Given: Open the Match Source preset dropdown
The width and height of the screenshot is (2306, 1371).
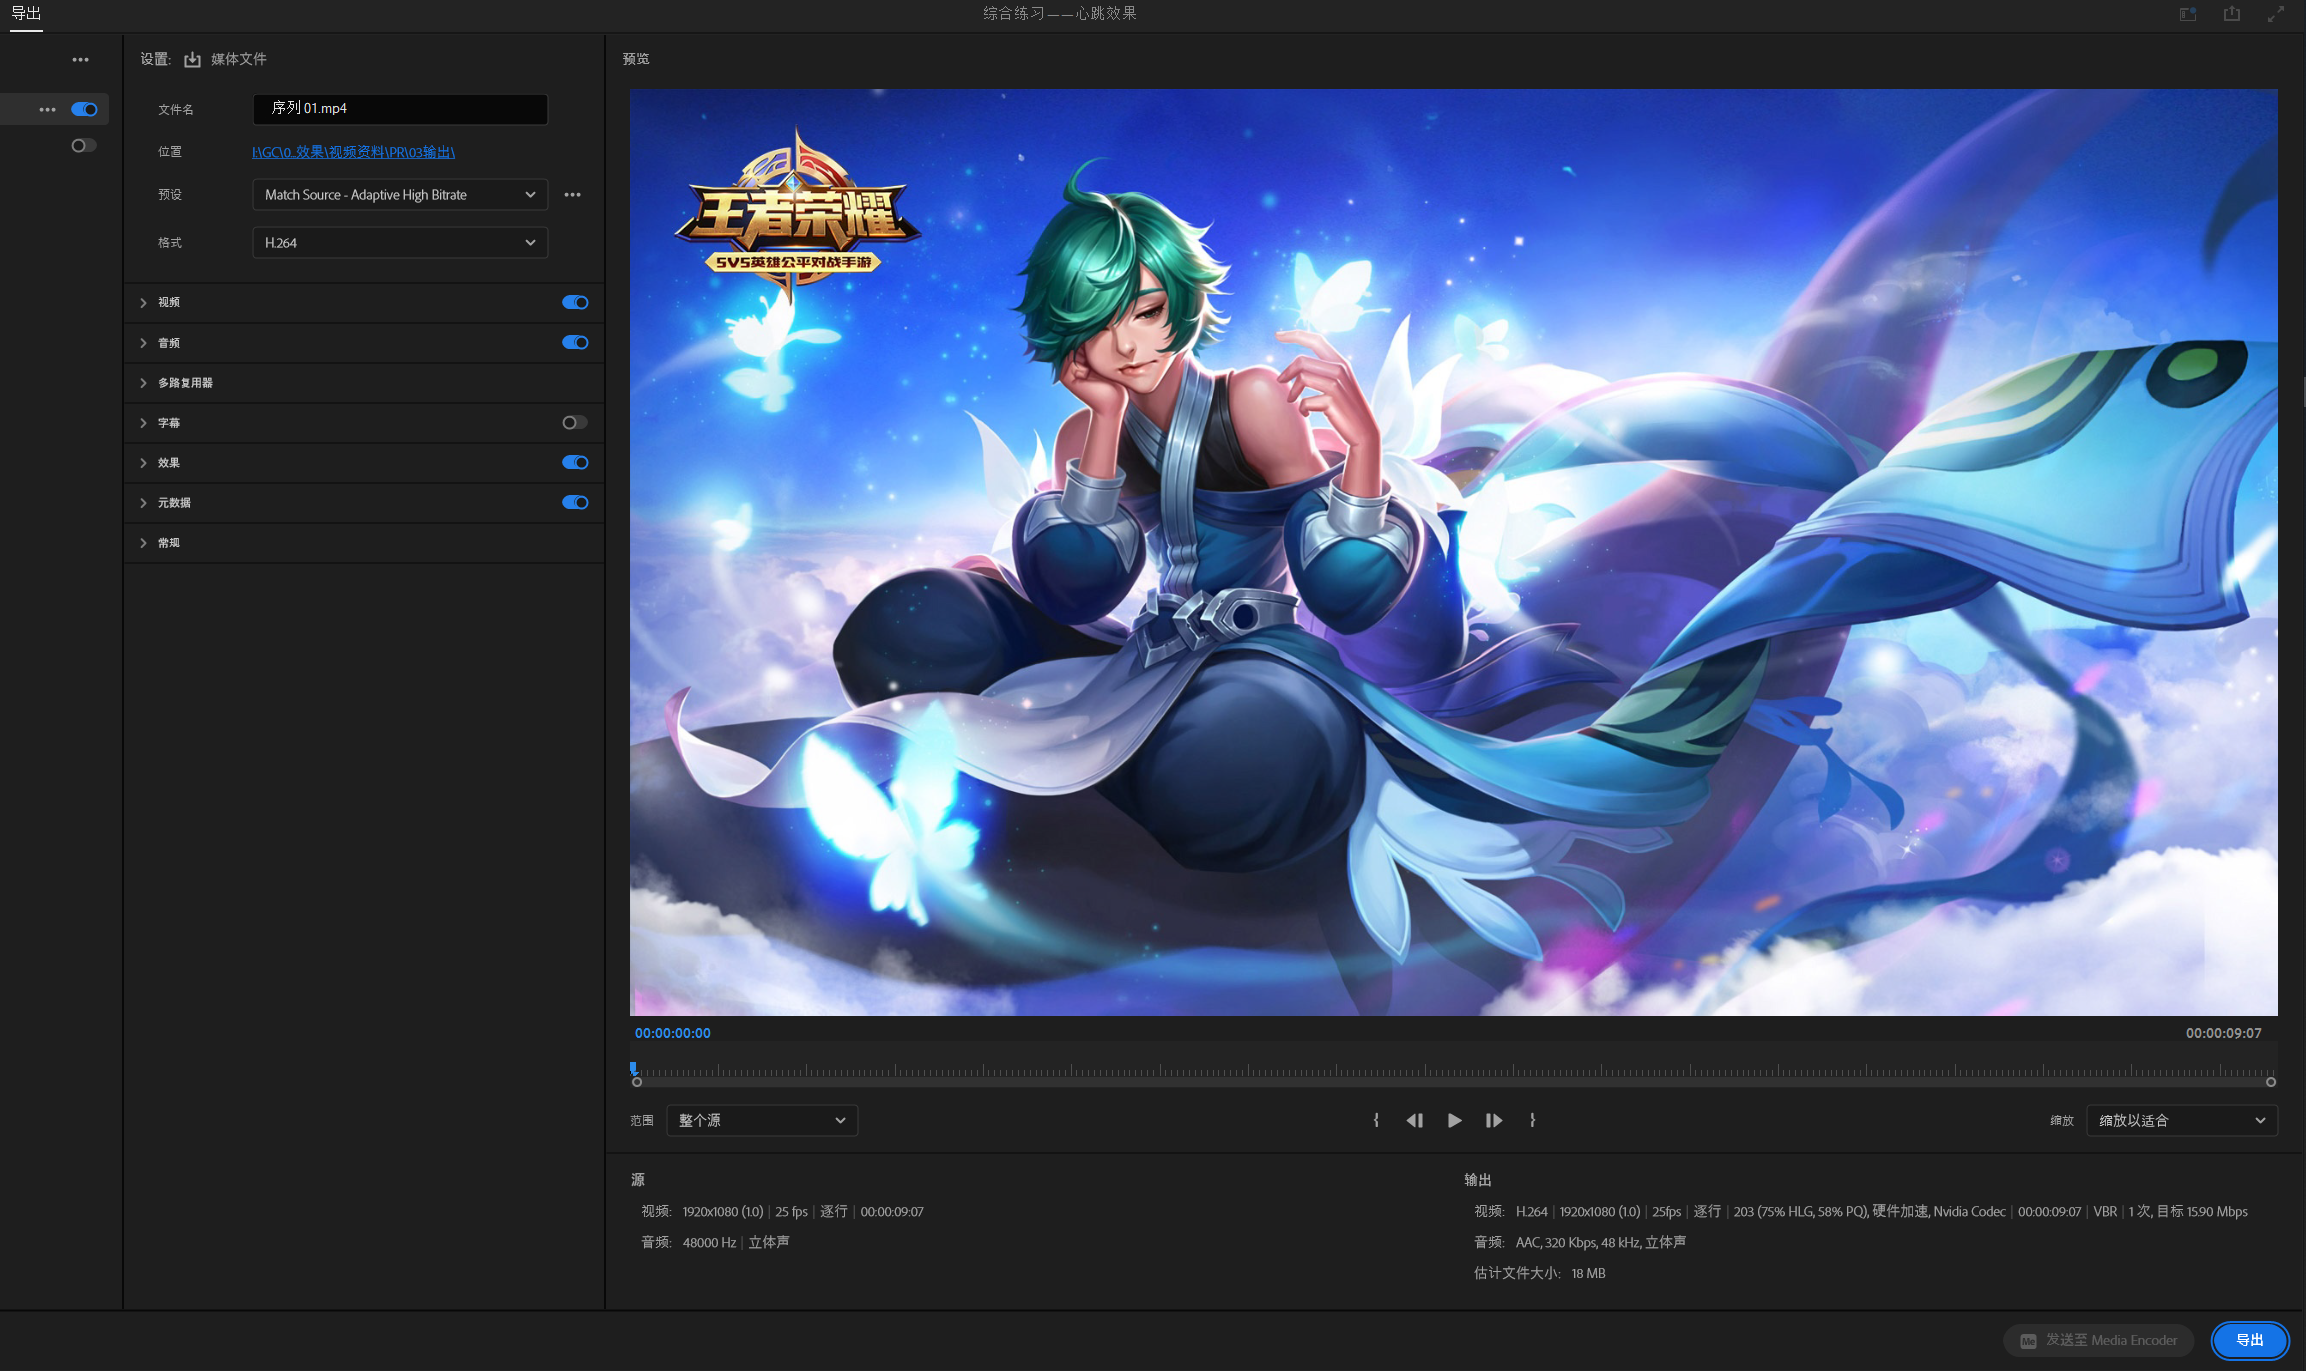Looking at the screenshot, I should 400,195.
